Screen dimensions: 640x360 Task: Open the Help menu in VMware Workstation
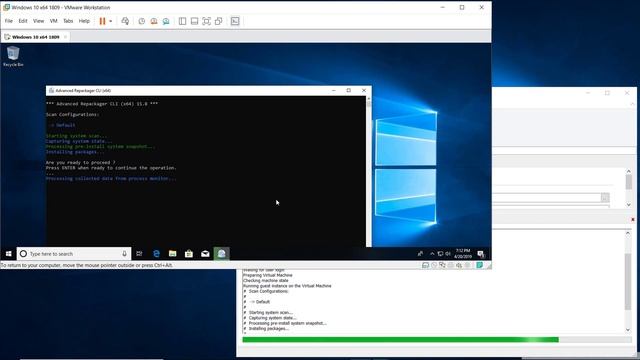click(84, 21)
